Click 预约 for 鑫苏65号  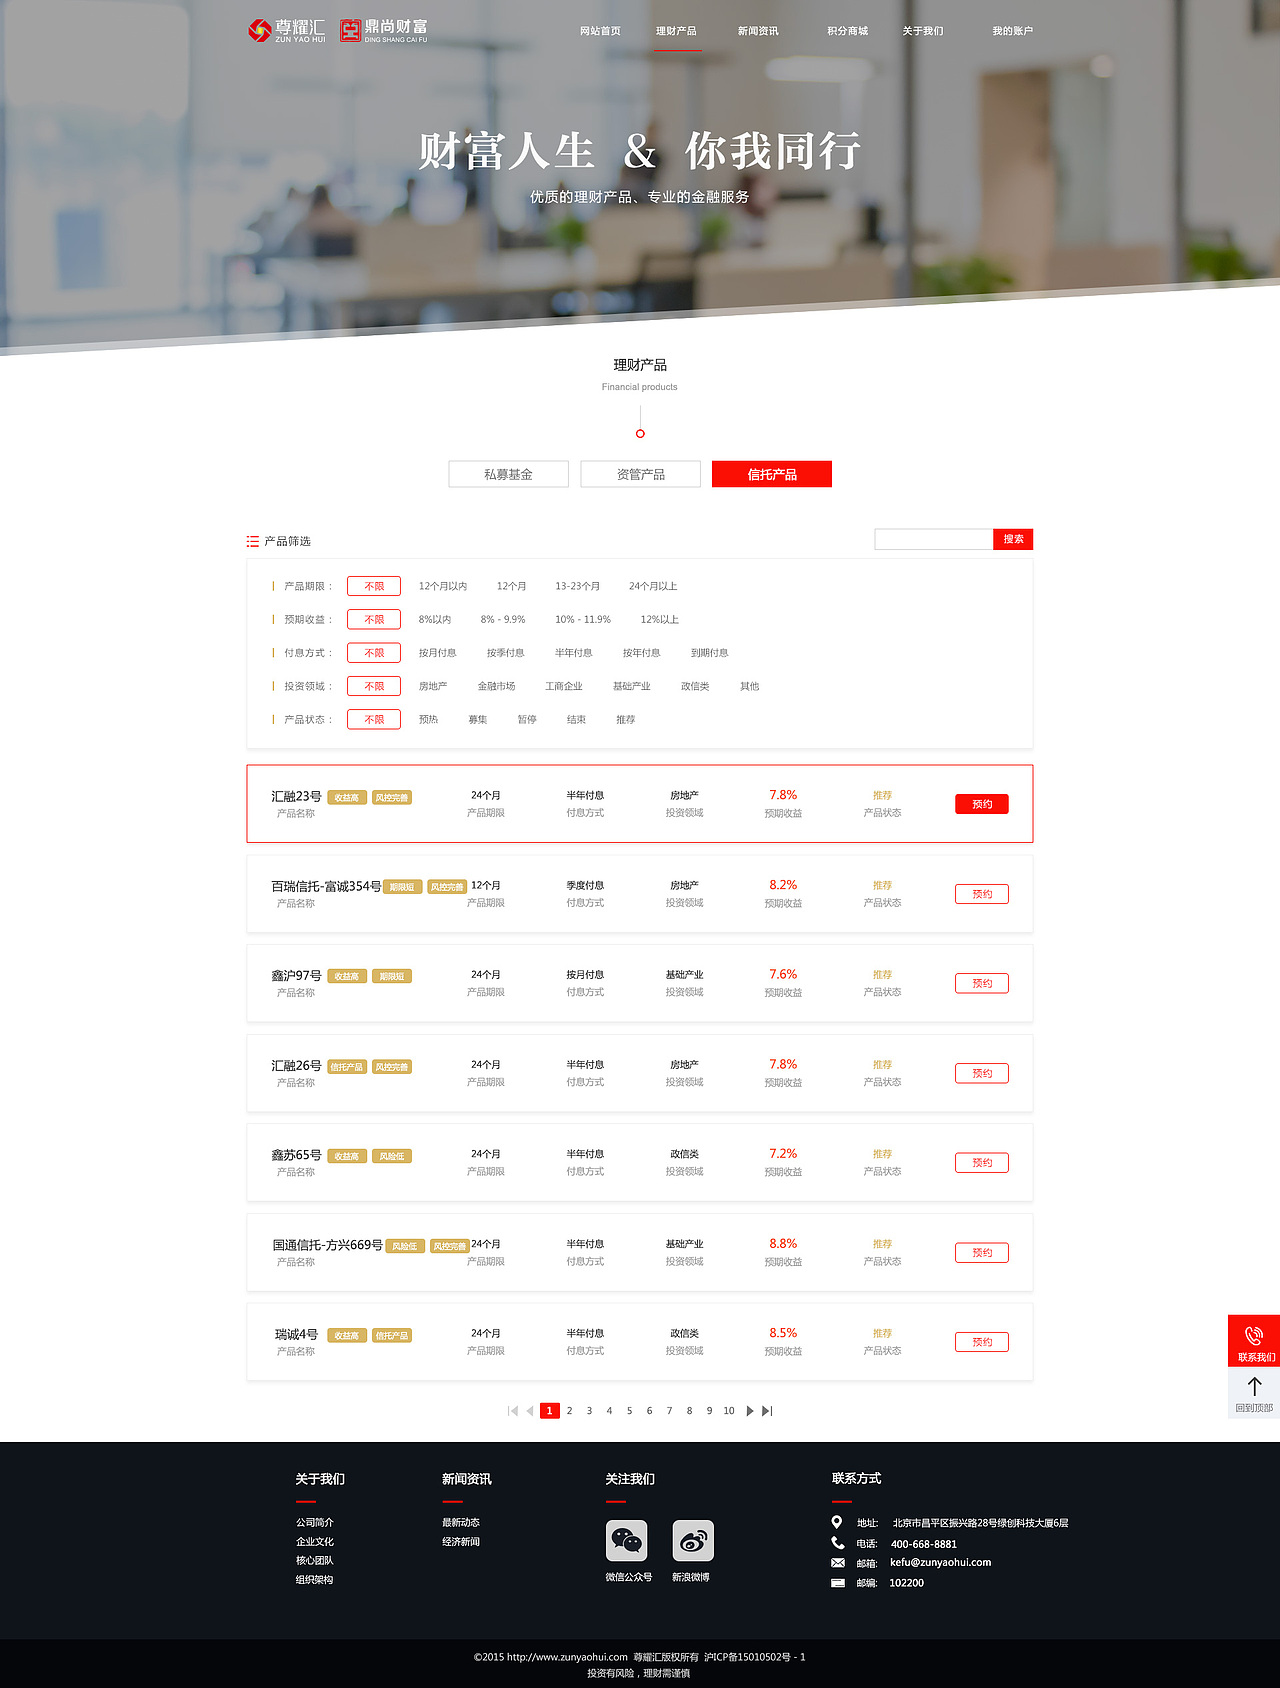(982, 1162)
